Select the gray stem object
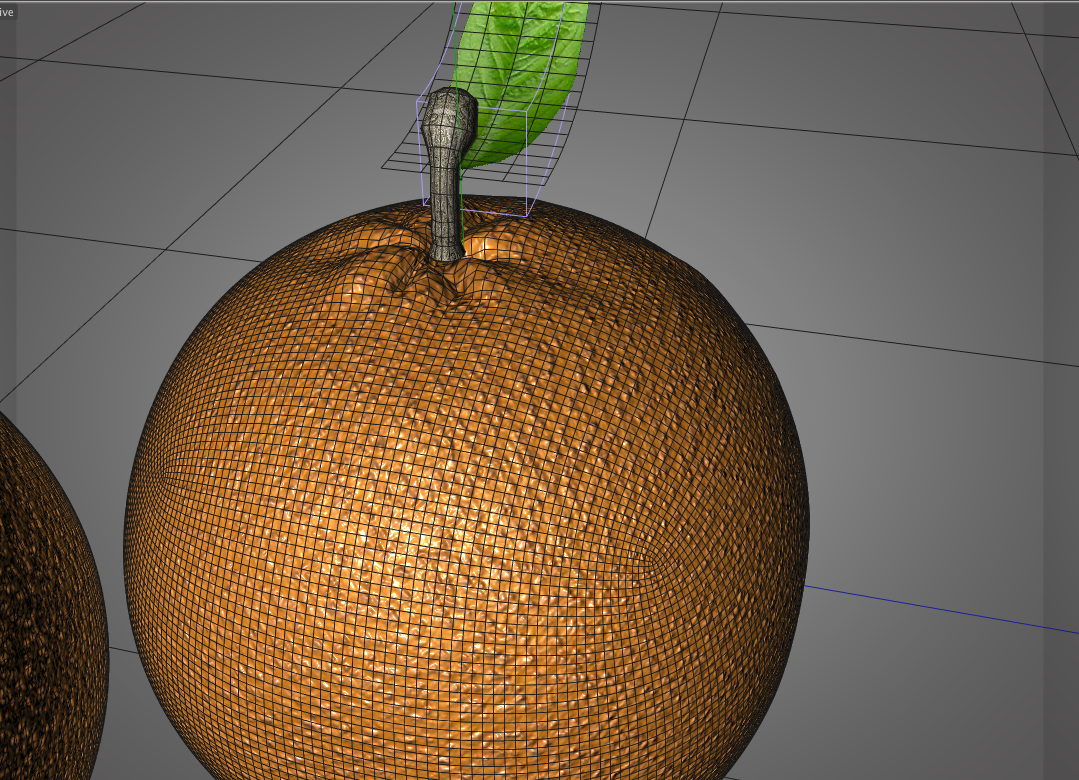Screen dimensions: 1079x780 point(448,175)
